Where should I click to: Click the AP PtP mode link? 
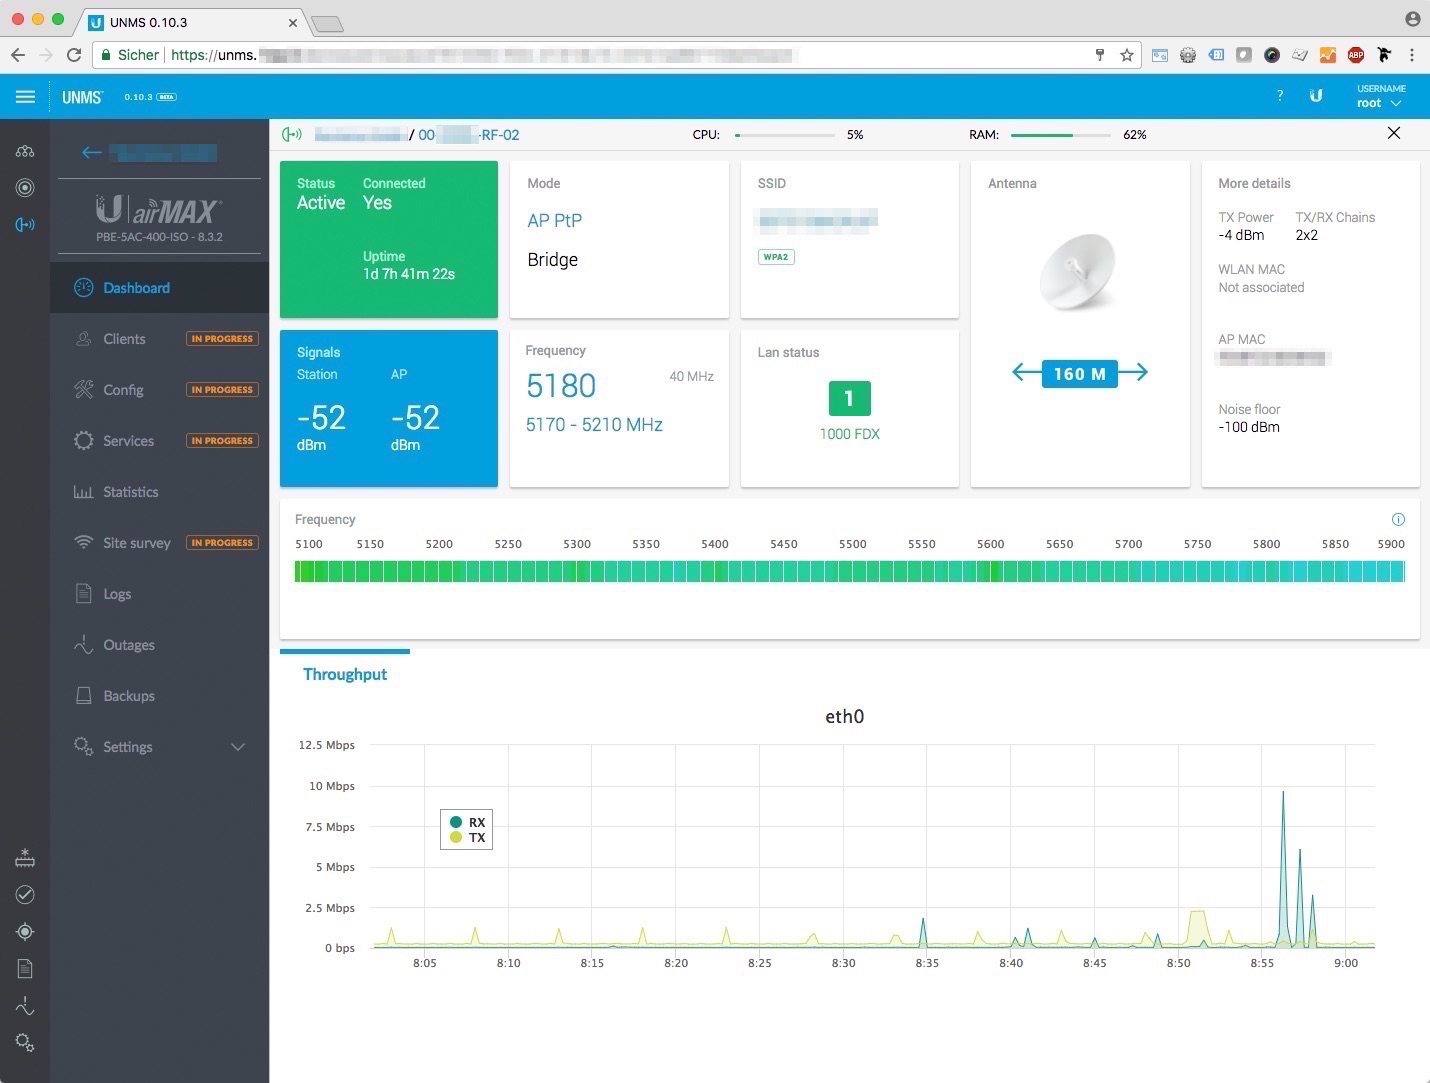[x=554, y=221]
